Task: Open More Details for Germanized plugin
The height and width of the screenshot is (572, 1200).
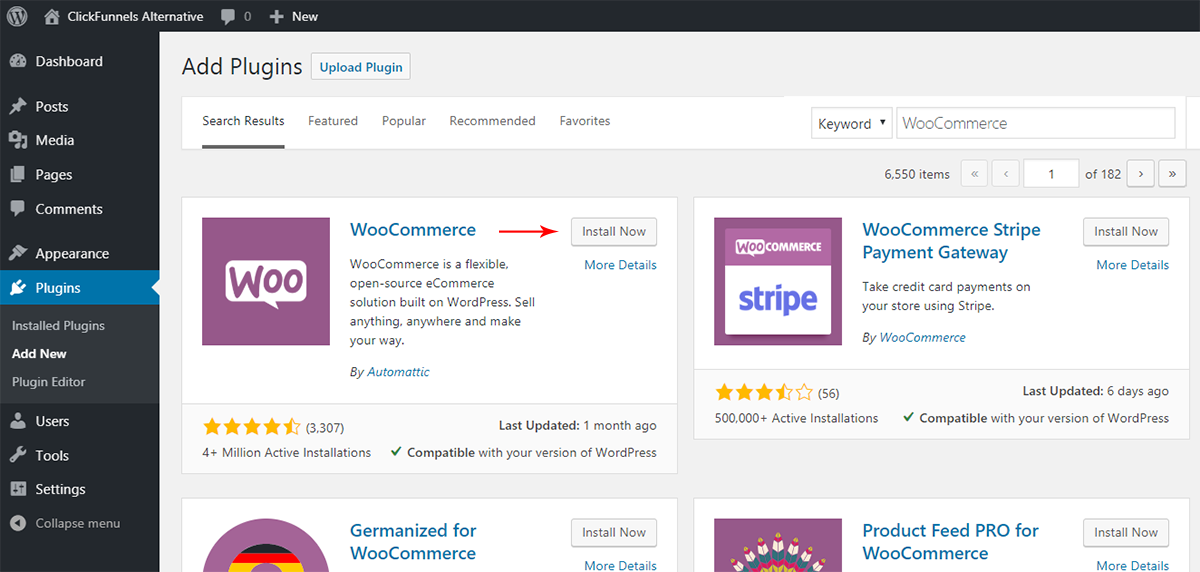Action: coord(620,565)
